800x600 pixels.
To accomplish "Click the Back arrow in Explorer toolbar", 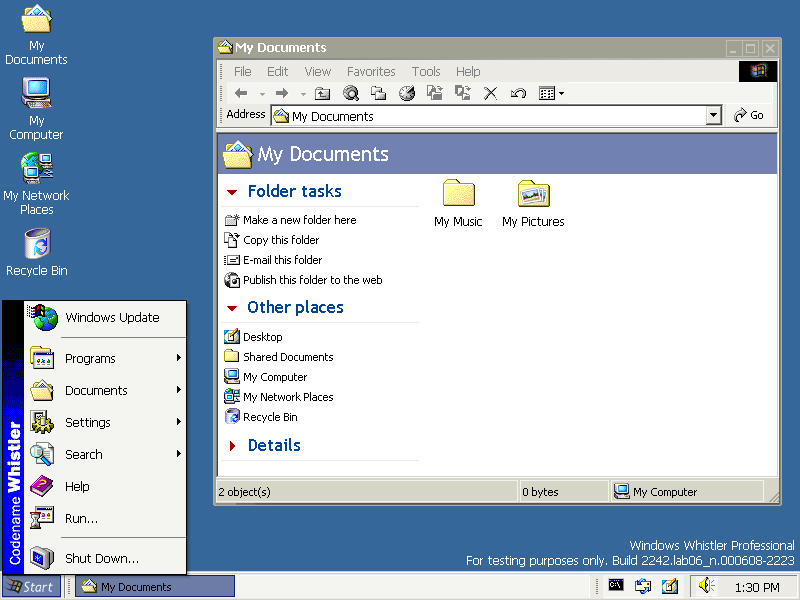I will [241, 93].
